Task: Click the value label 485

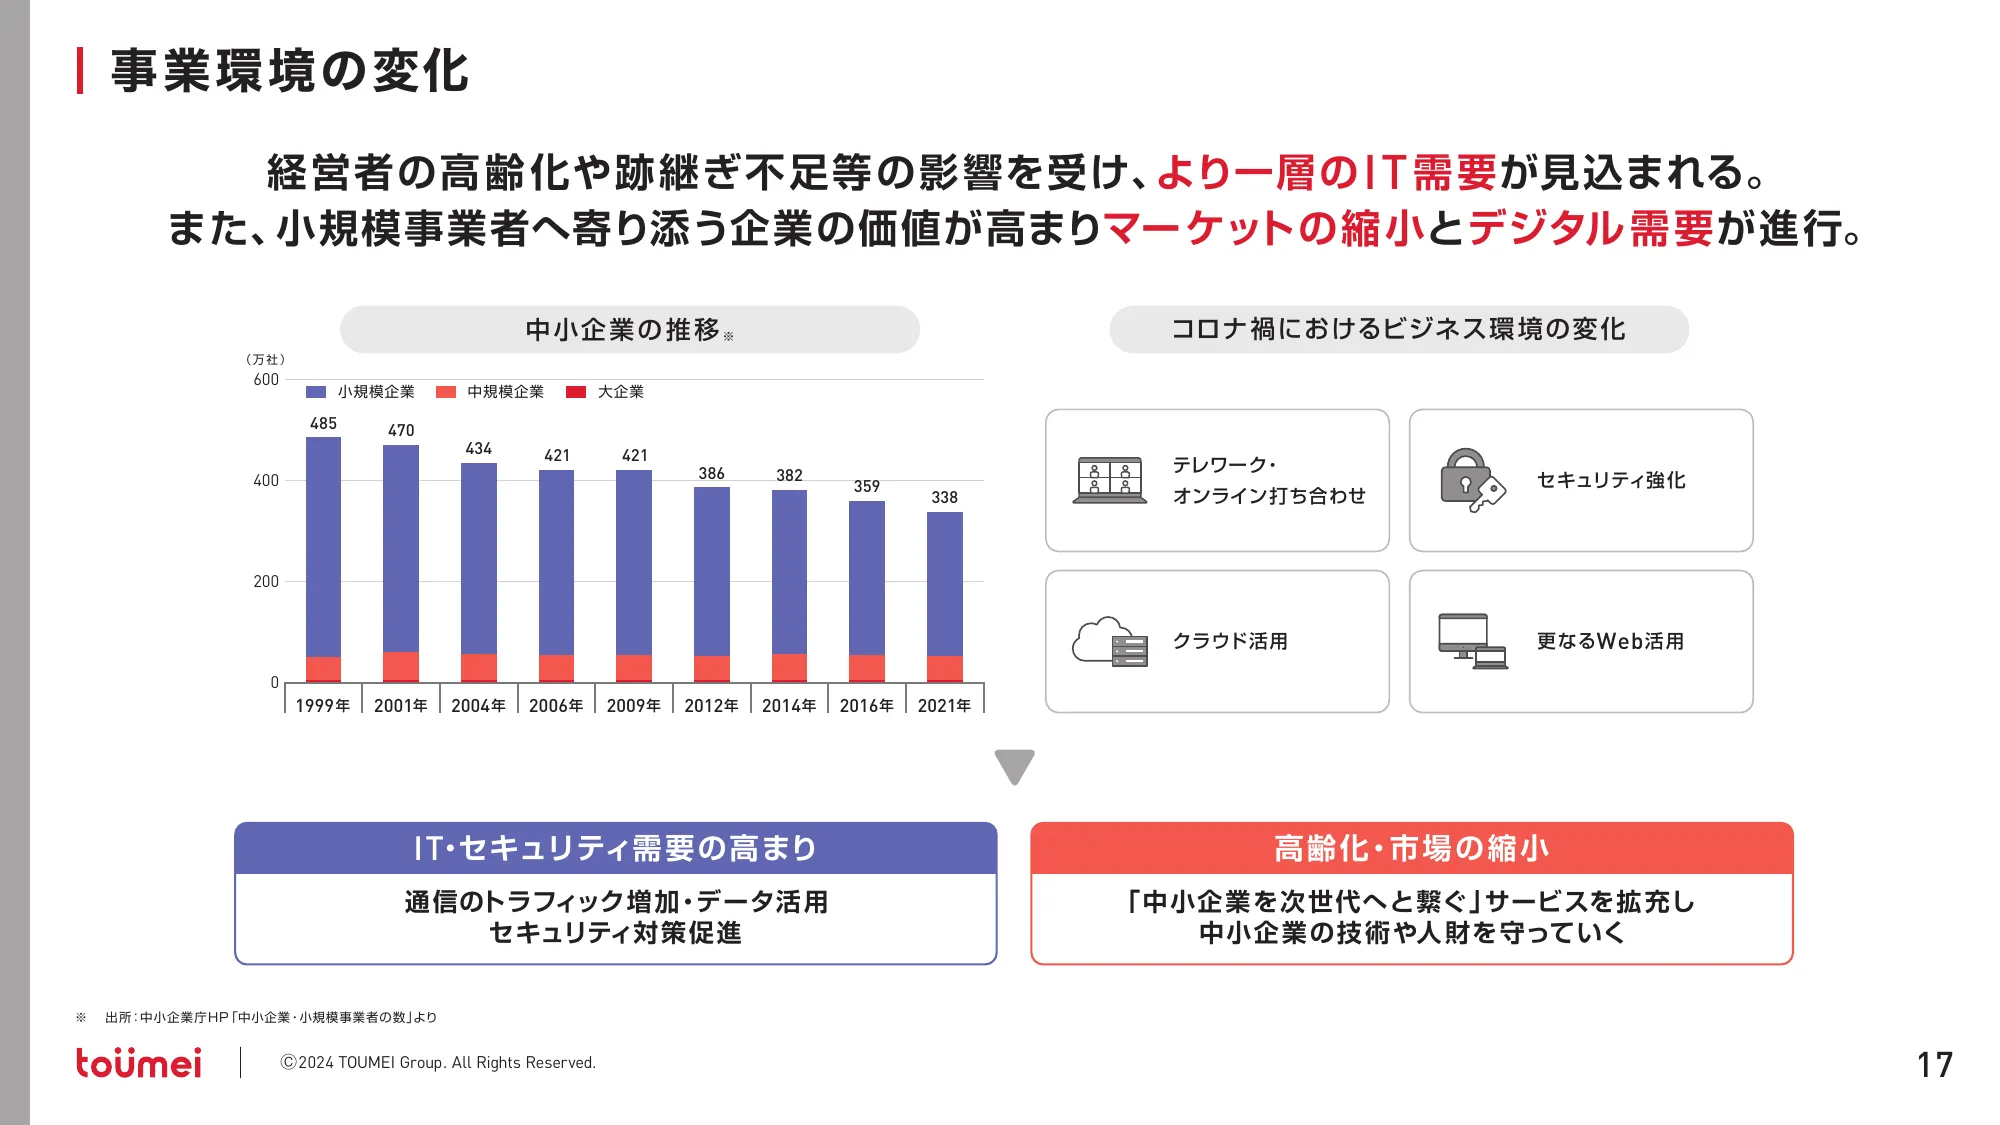Action: pos(323,423)
